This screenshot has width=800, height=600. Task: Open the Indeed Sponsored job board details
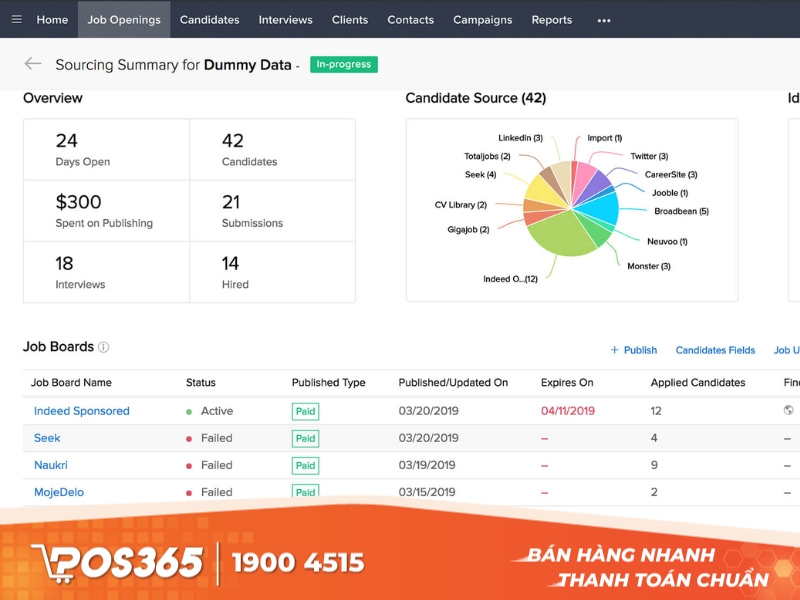(81, 411)
